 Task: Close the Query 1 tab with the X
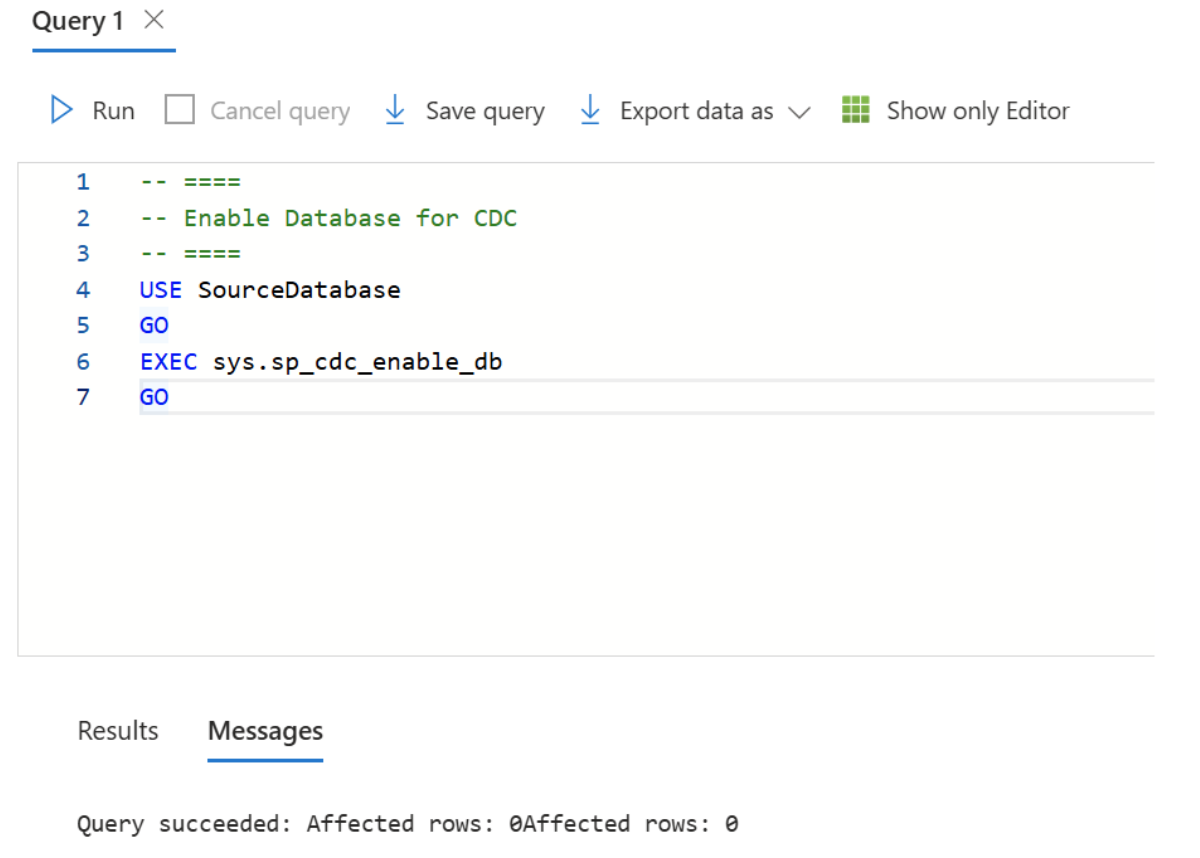[x=153, y=19]
